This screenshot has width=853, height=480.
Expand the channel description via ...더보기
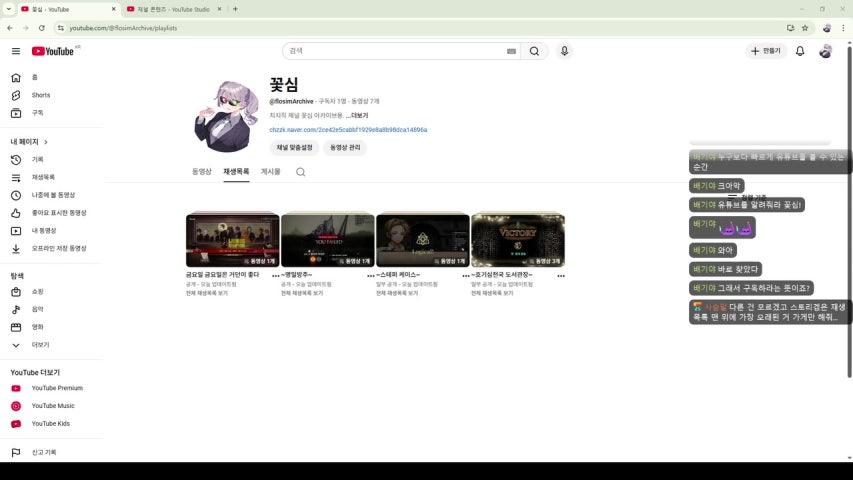point(357,115)
